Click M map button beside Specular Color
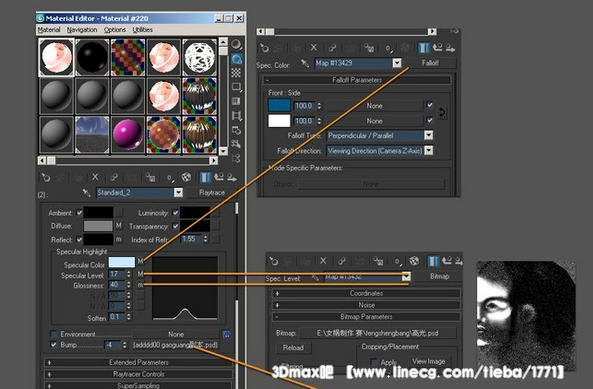Screen dimensions: 593x389 [140, 261]
